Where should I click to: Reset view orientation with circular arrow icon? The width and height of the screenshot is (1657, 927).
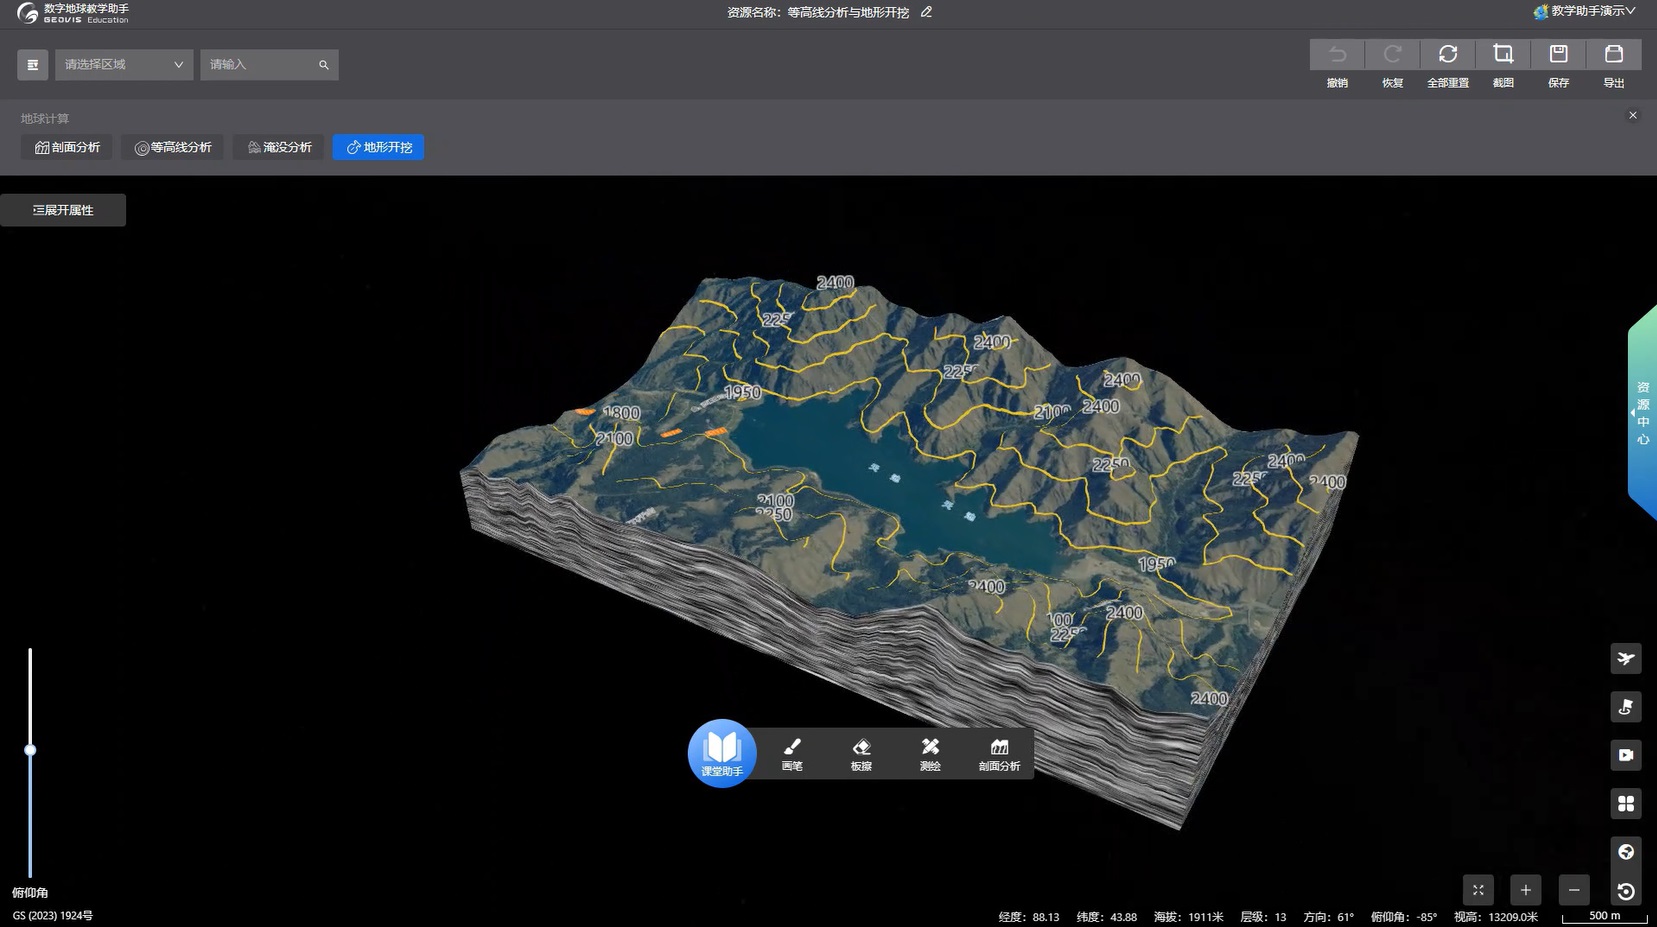(x=1626, y=891)
